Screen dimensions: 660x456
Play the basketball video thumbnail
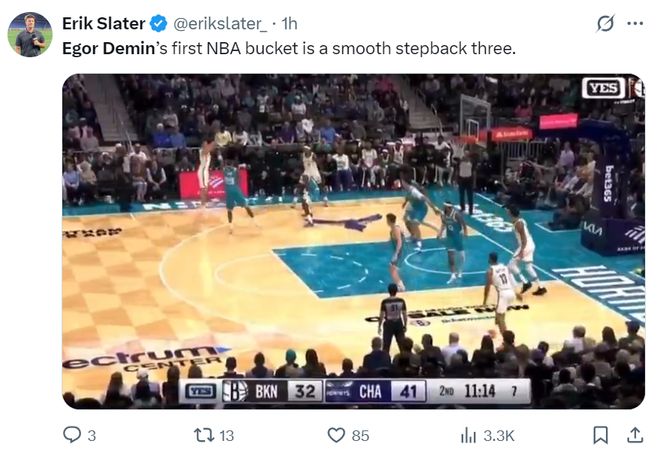tap(353, 241)
